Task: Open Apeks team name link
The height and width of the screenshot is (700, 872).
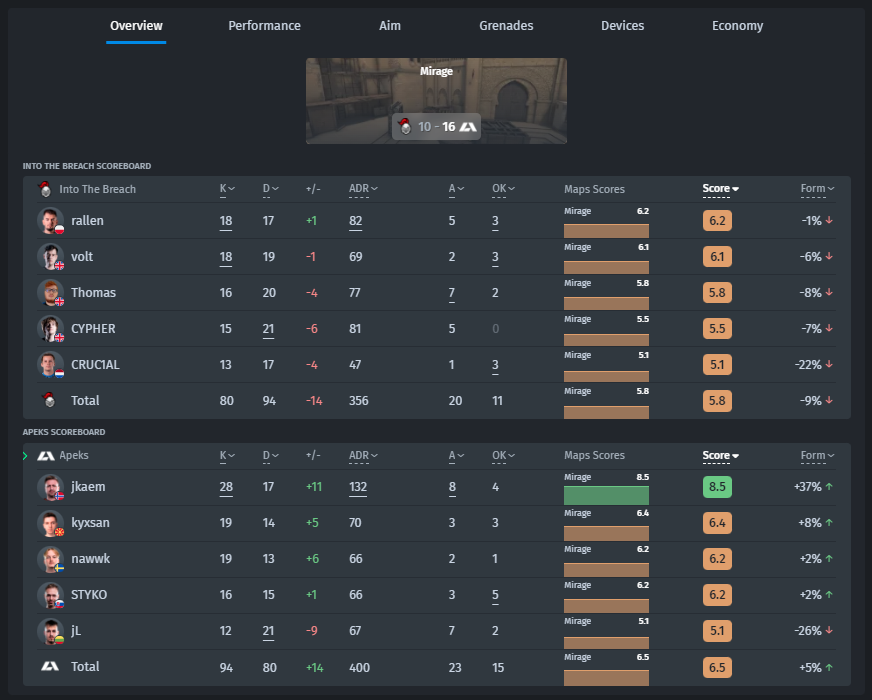Action: pyautogui.click(x=74, y=455)
